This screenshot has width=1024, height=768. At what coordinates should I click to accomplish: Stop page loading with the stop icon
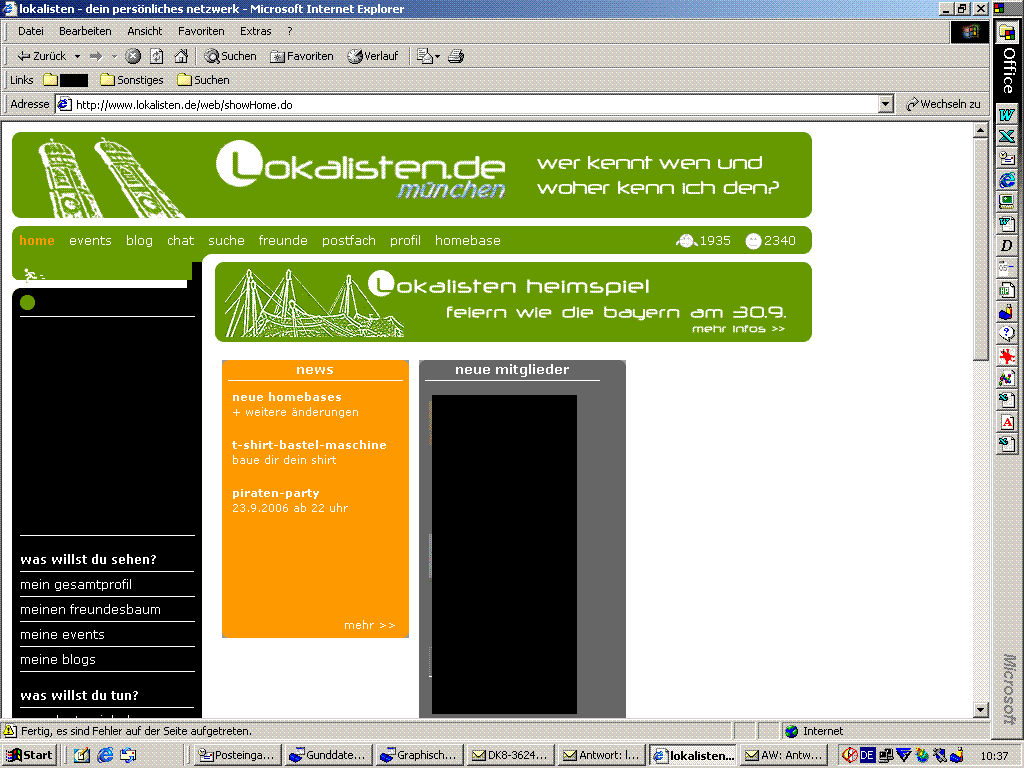click(x=133, y=56)
